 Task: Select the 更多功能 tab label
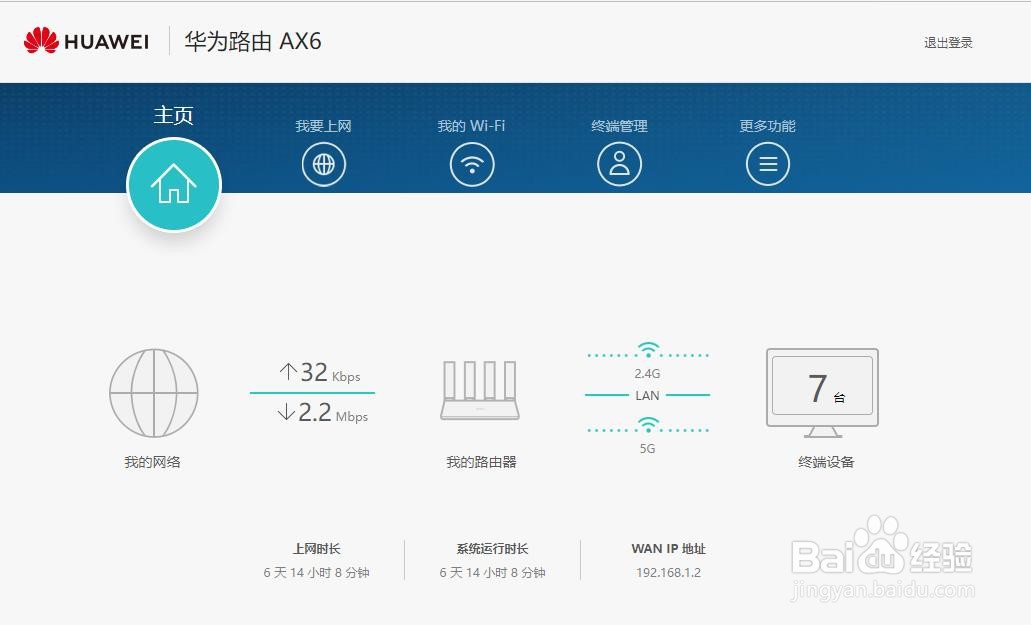[767, 126]
